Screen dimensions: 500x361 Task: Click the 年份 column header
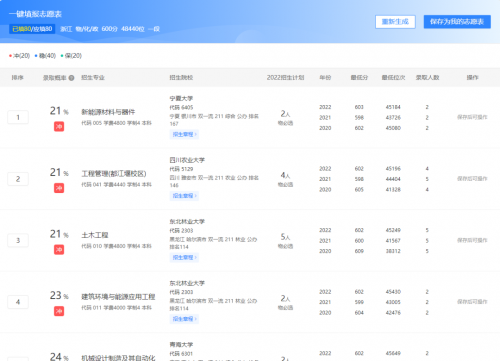coord(325,78)
